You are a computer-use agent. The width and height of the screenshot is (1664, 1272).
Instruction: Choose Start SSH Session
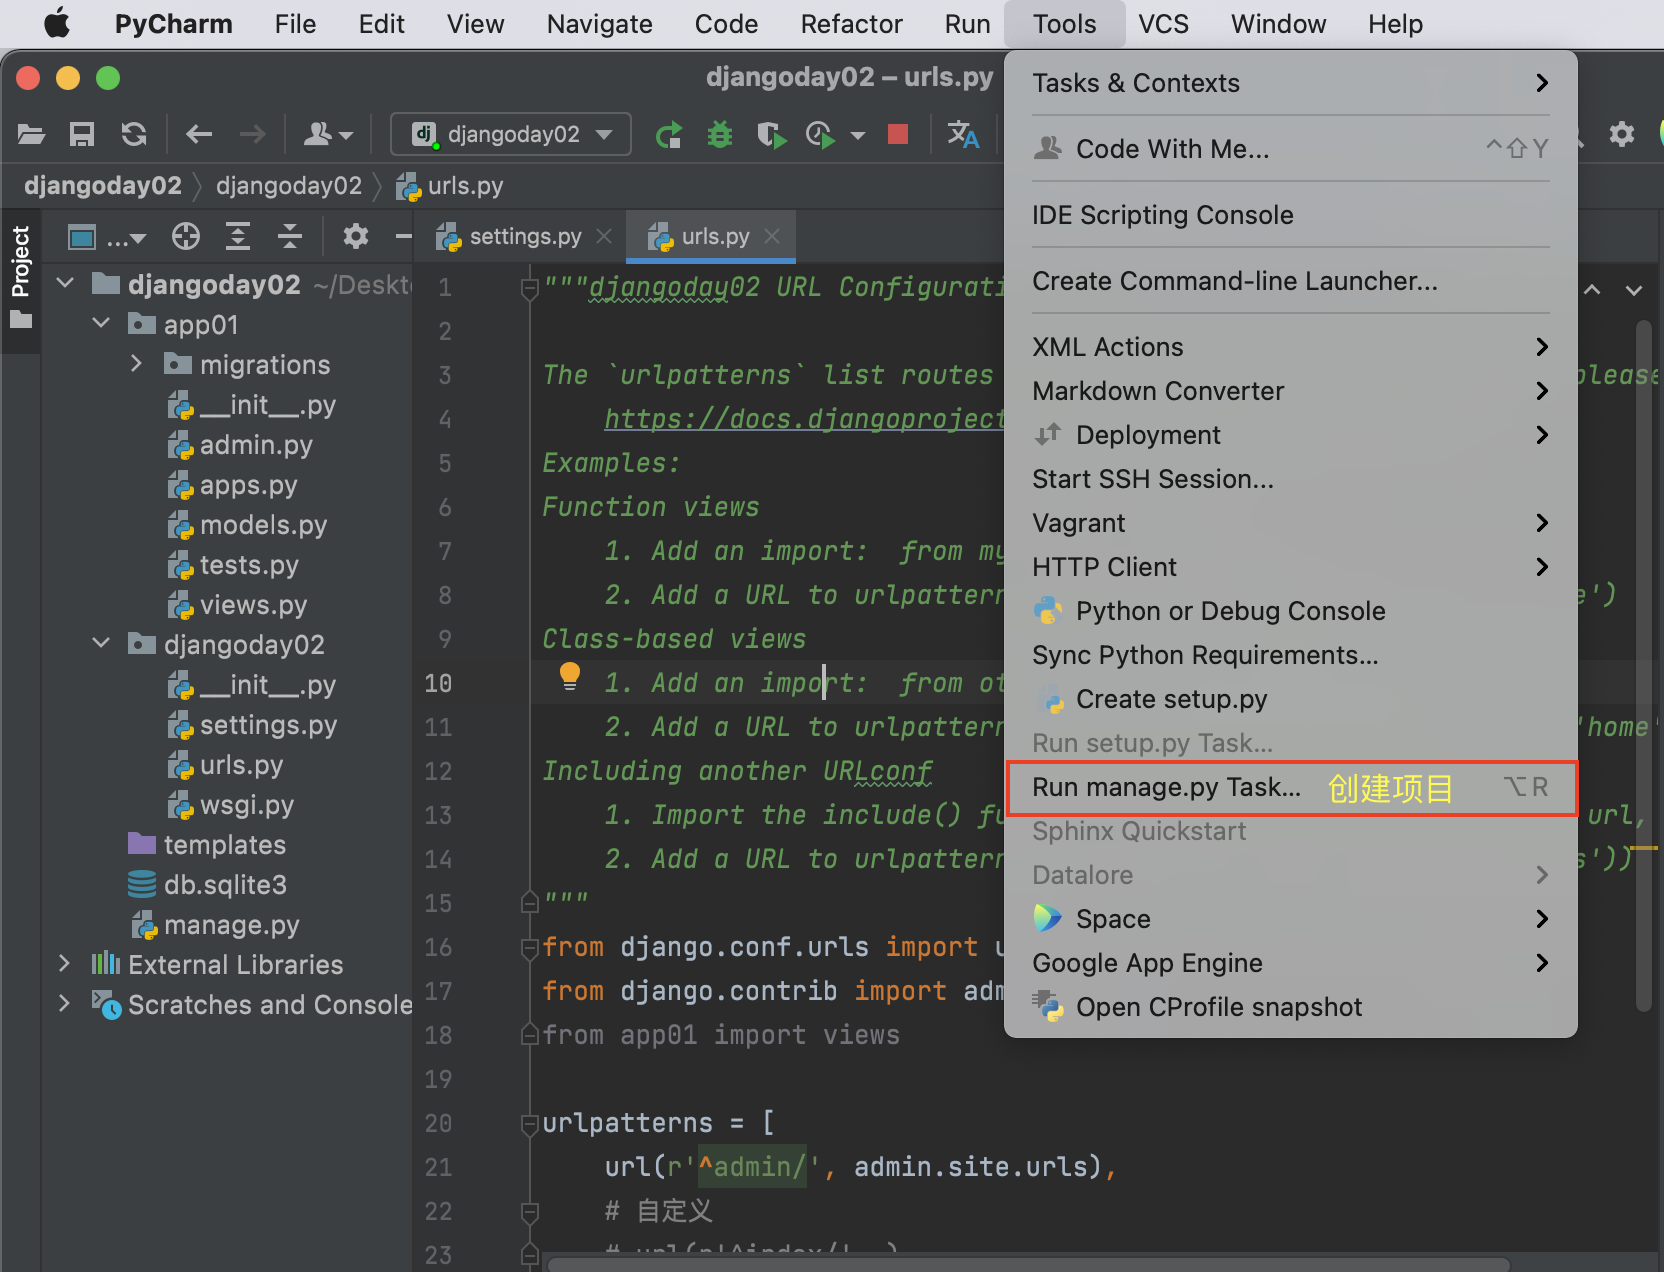(x=1290, y=479)
